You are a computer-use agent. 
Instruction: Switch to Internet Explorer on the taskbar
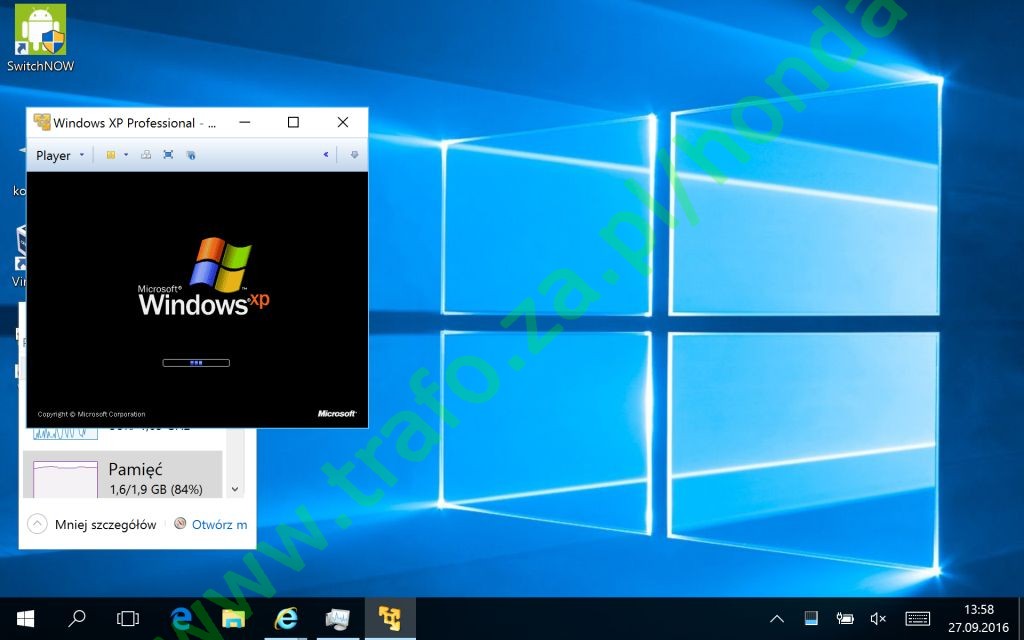pyautogui.click(x=285, y=618)
